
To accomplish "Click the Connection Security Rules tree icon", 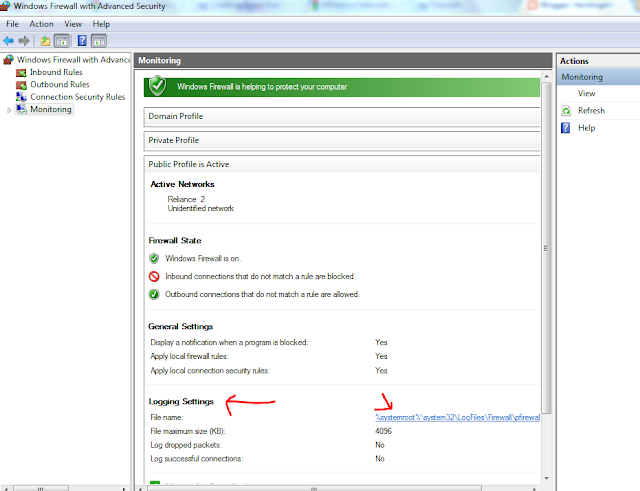I will click(x=21, y=97).
